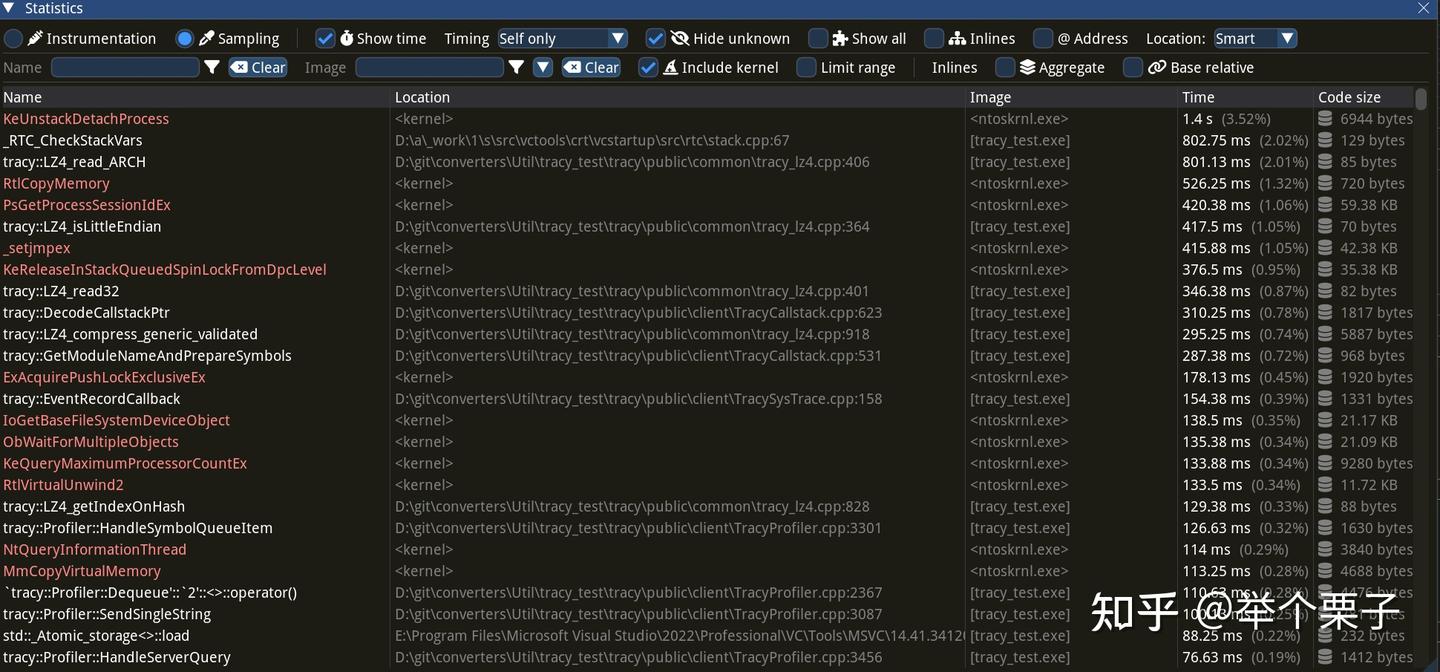Sort by the Name column header
This screenshot has width=1440, height=672.
coord(196,97)
